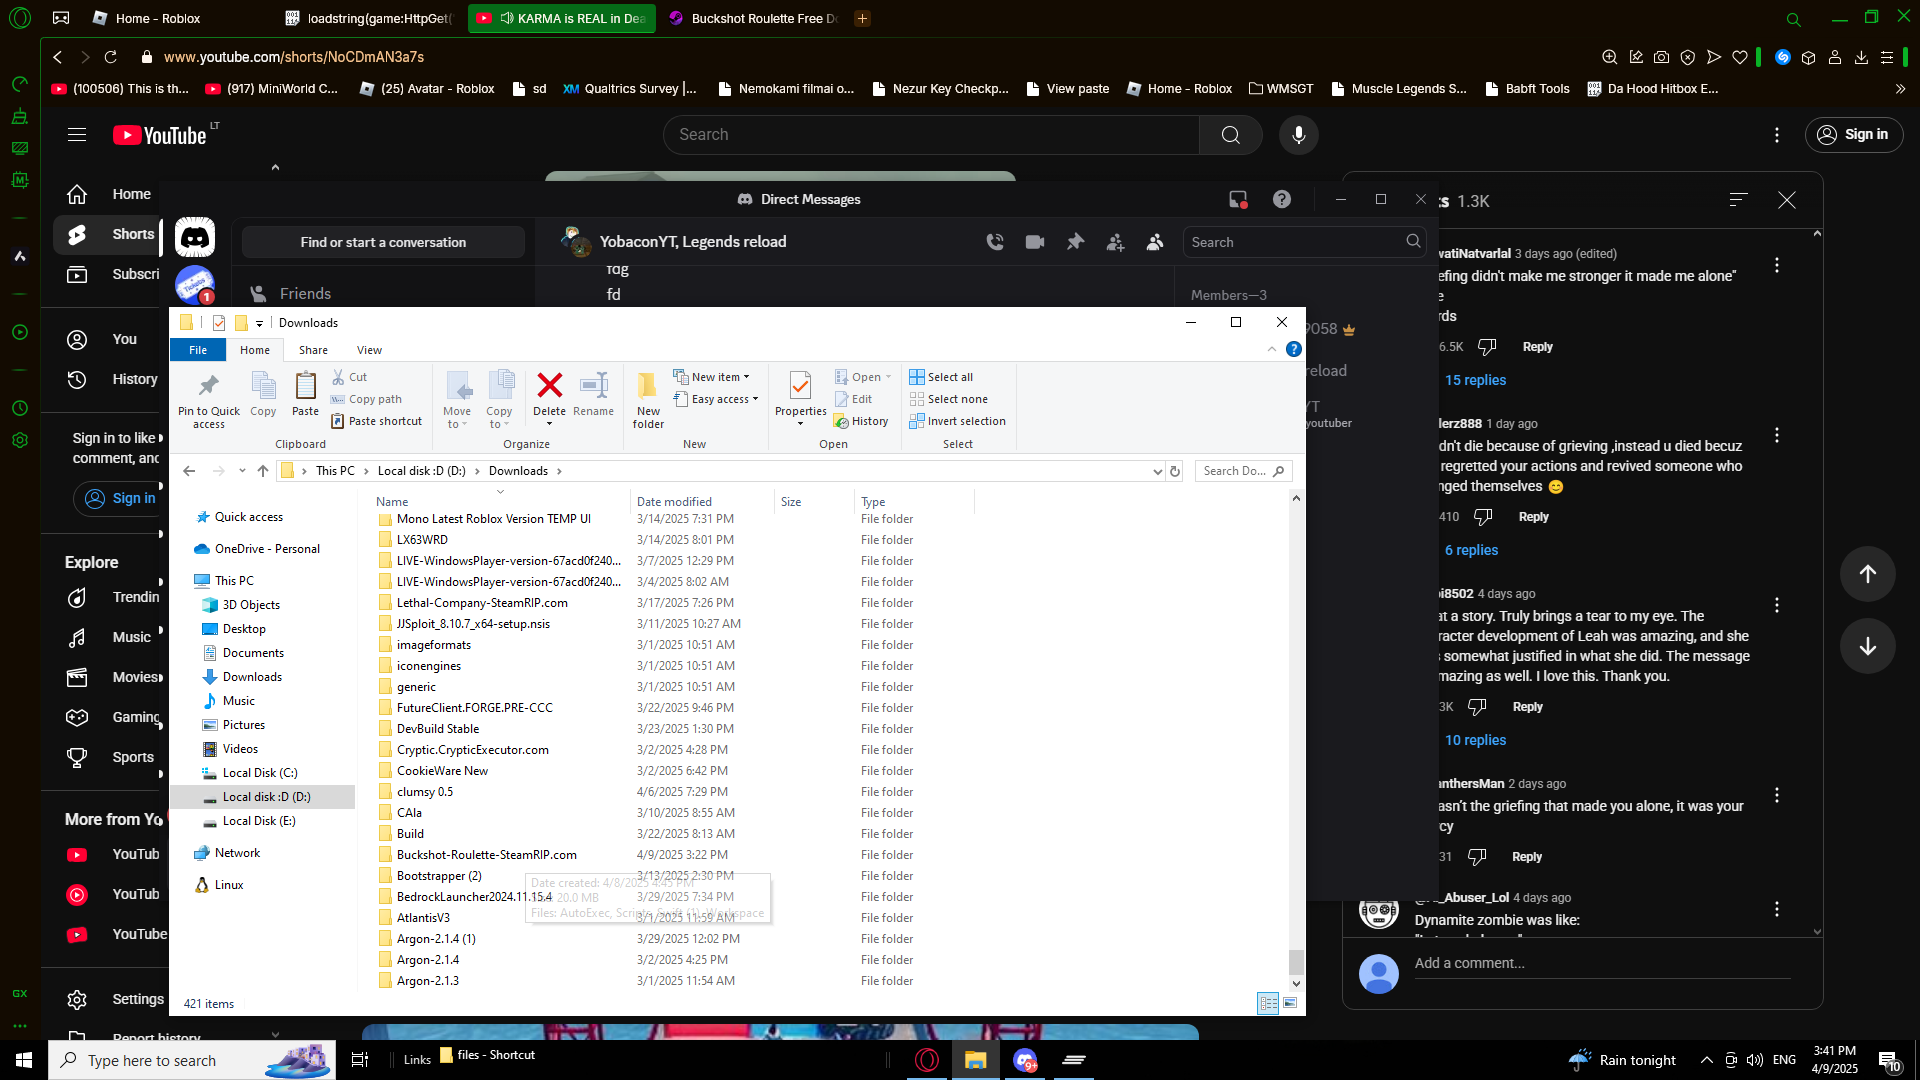The height and width of the screenshot is (1080, 1920).
Task: Click the YouTube search magnifier button
Action: 1231,135
